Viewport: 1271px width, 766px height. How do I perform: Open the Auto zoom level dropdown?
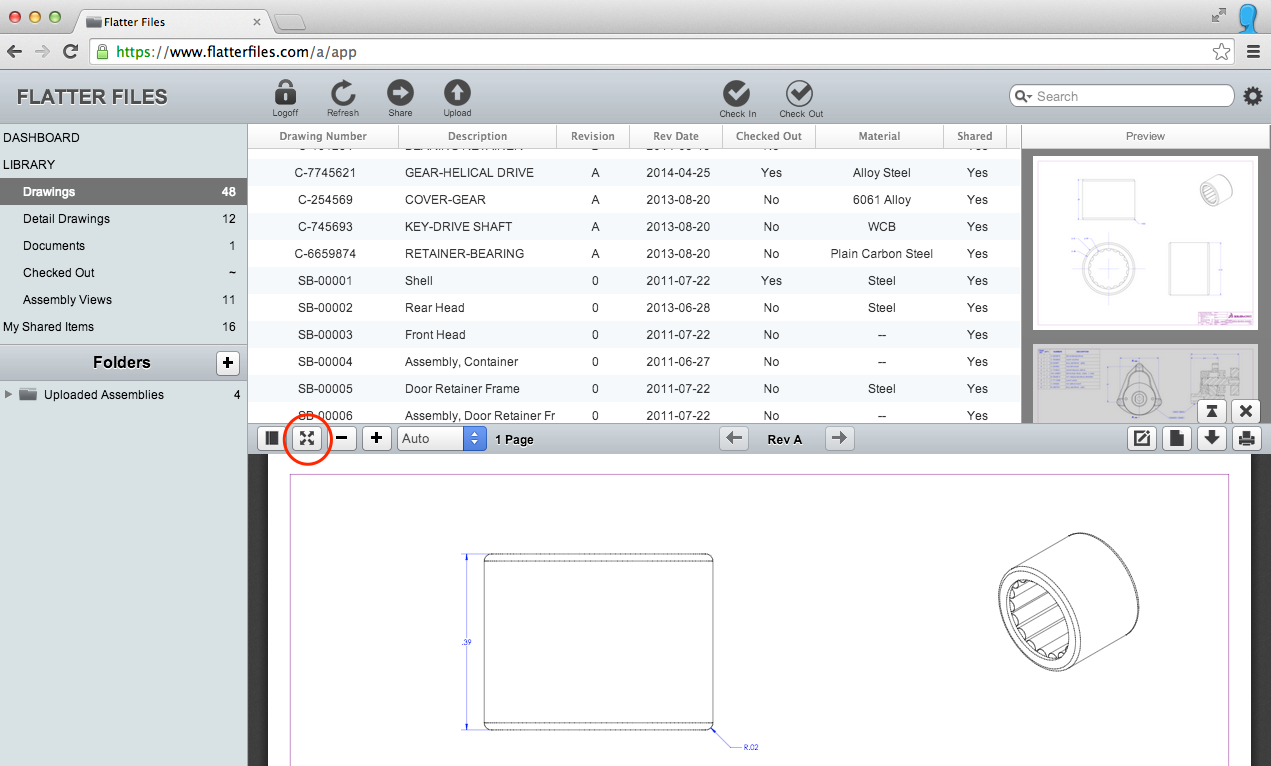coord(442,438)
